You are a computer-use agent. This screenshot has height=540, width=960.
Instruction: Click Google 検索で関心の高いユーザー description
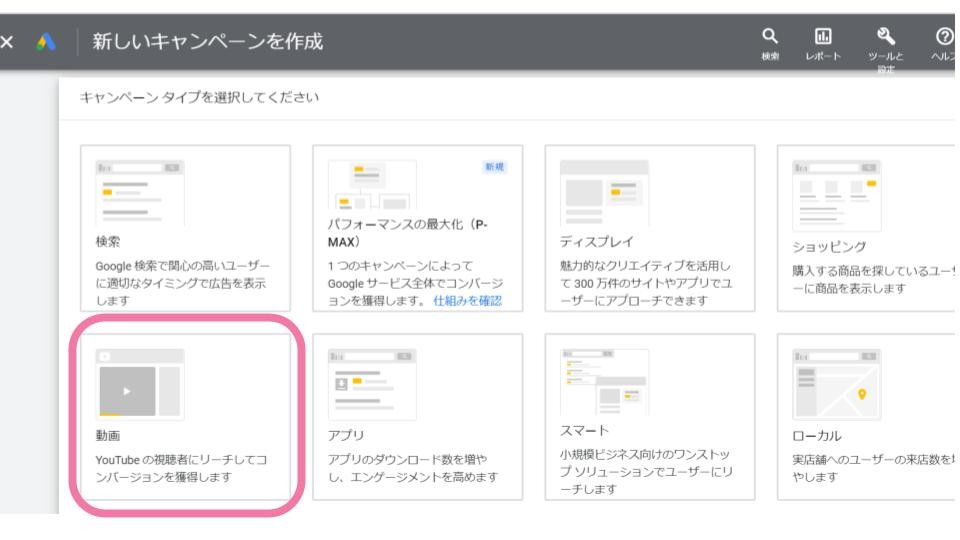click(x=182, y=283)
